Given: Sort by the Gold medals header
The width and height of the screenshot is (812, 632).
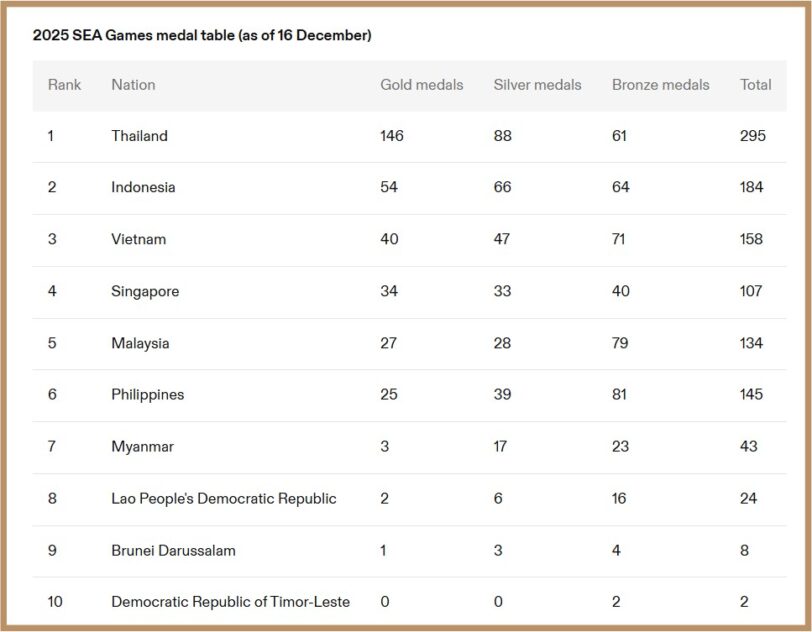Looking at the screenshot, I should click(x=421, y=85).
